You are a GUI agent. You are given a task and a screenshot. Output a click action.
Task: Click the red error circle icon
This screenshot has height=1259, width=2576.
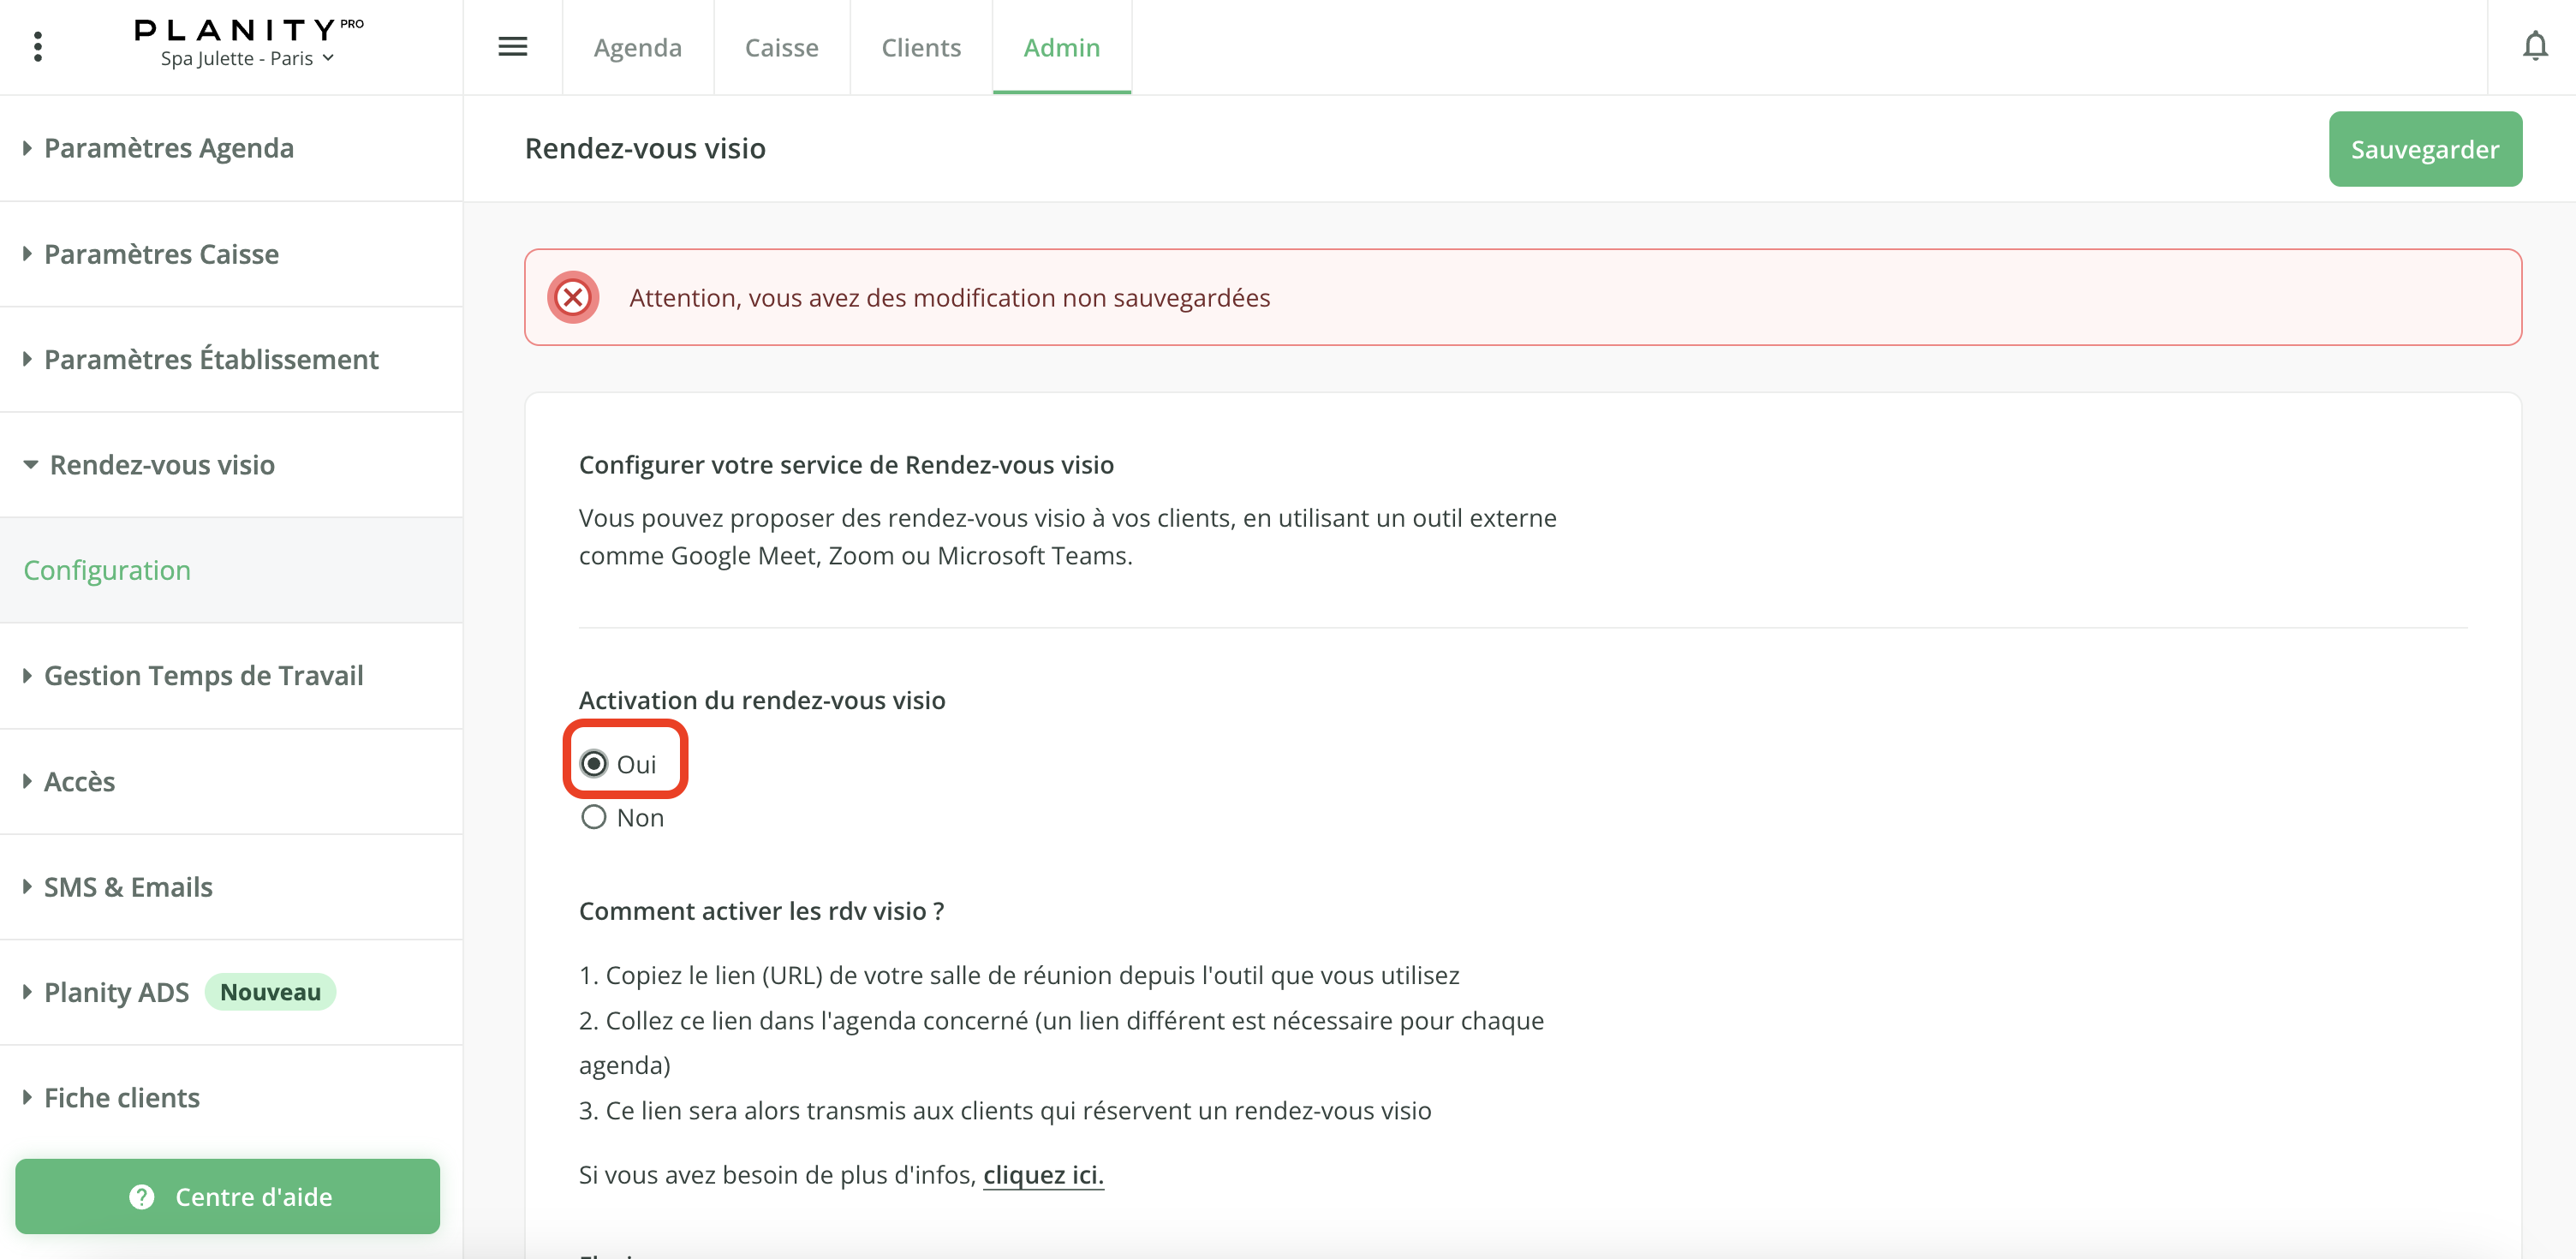(573, 298)
